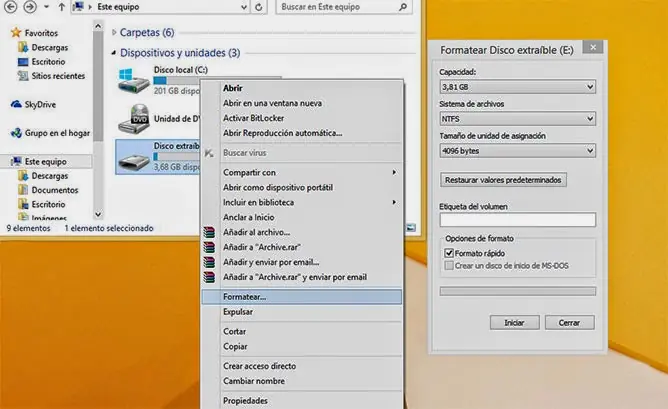Collapse the Dispositivos y unidades group
668x409 pixels.
click(114, 53)
